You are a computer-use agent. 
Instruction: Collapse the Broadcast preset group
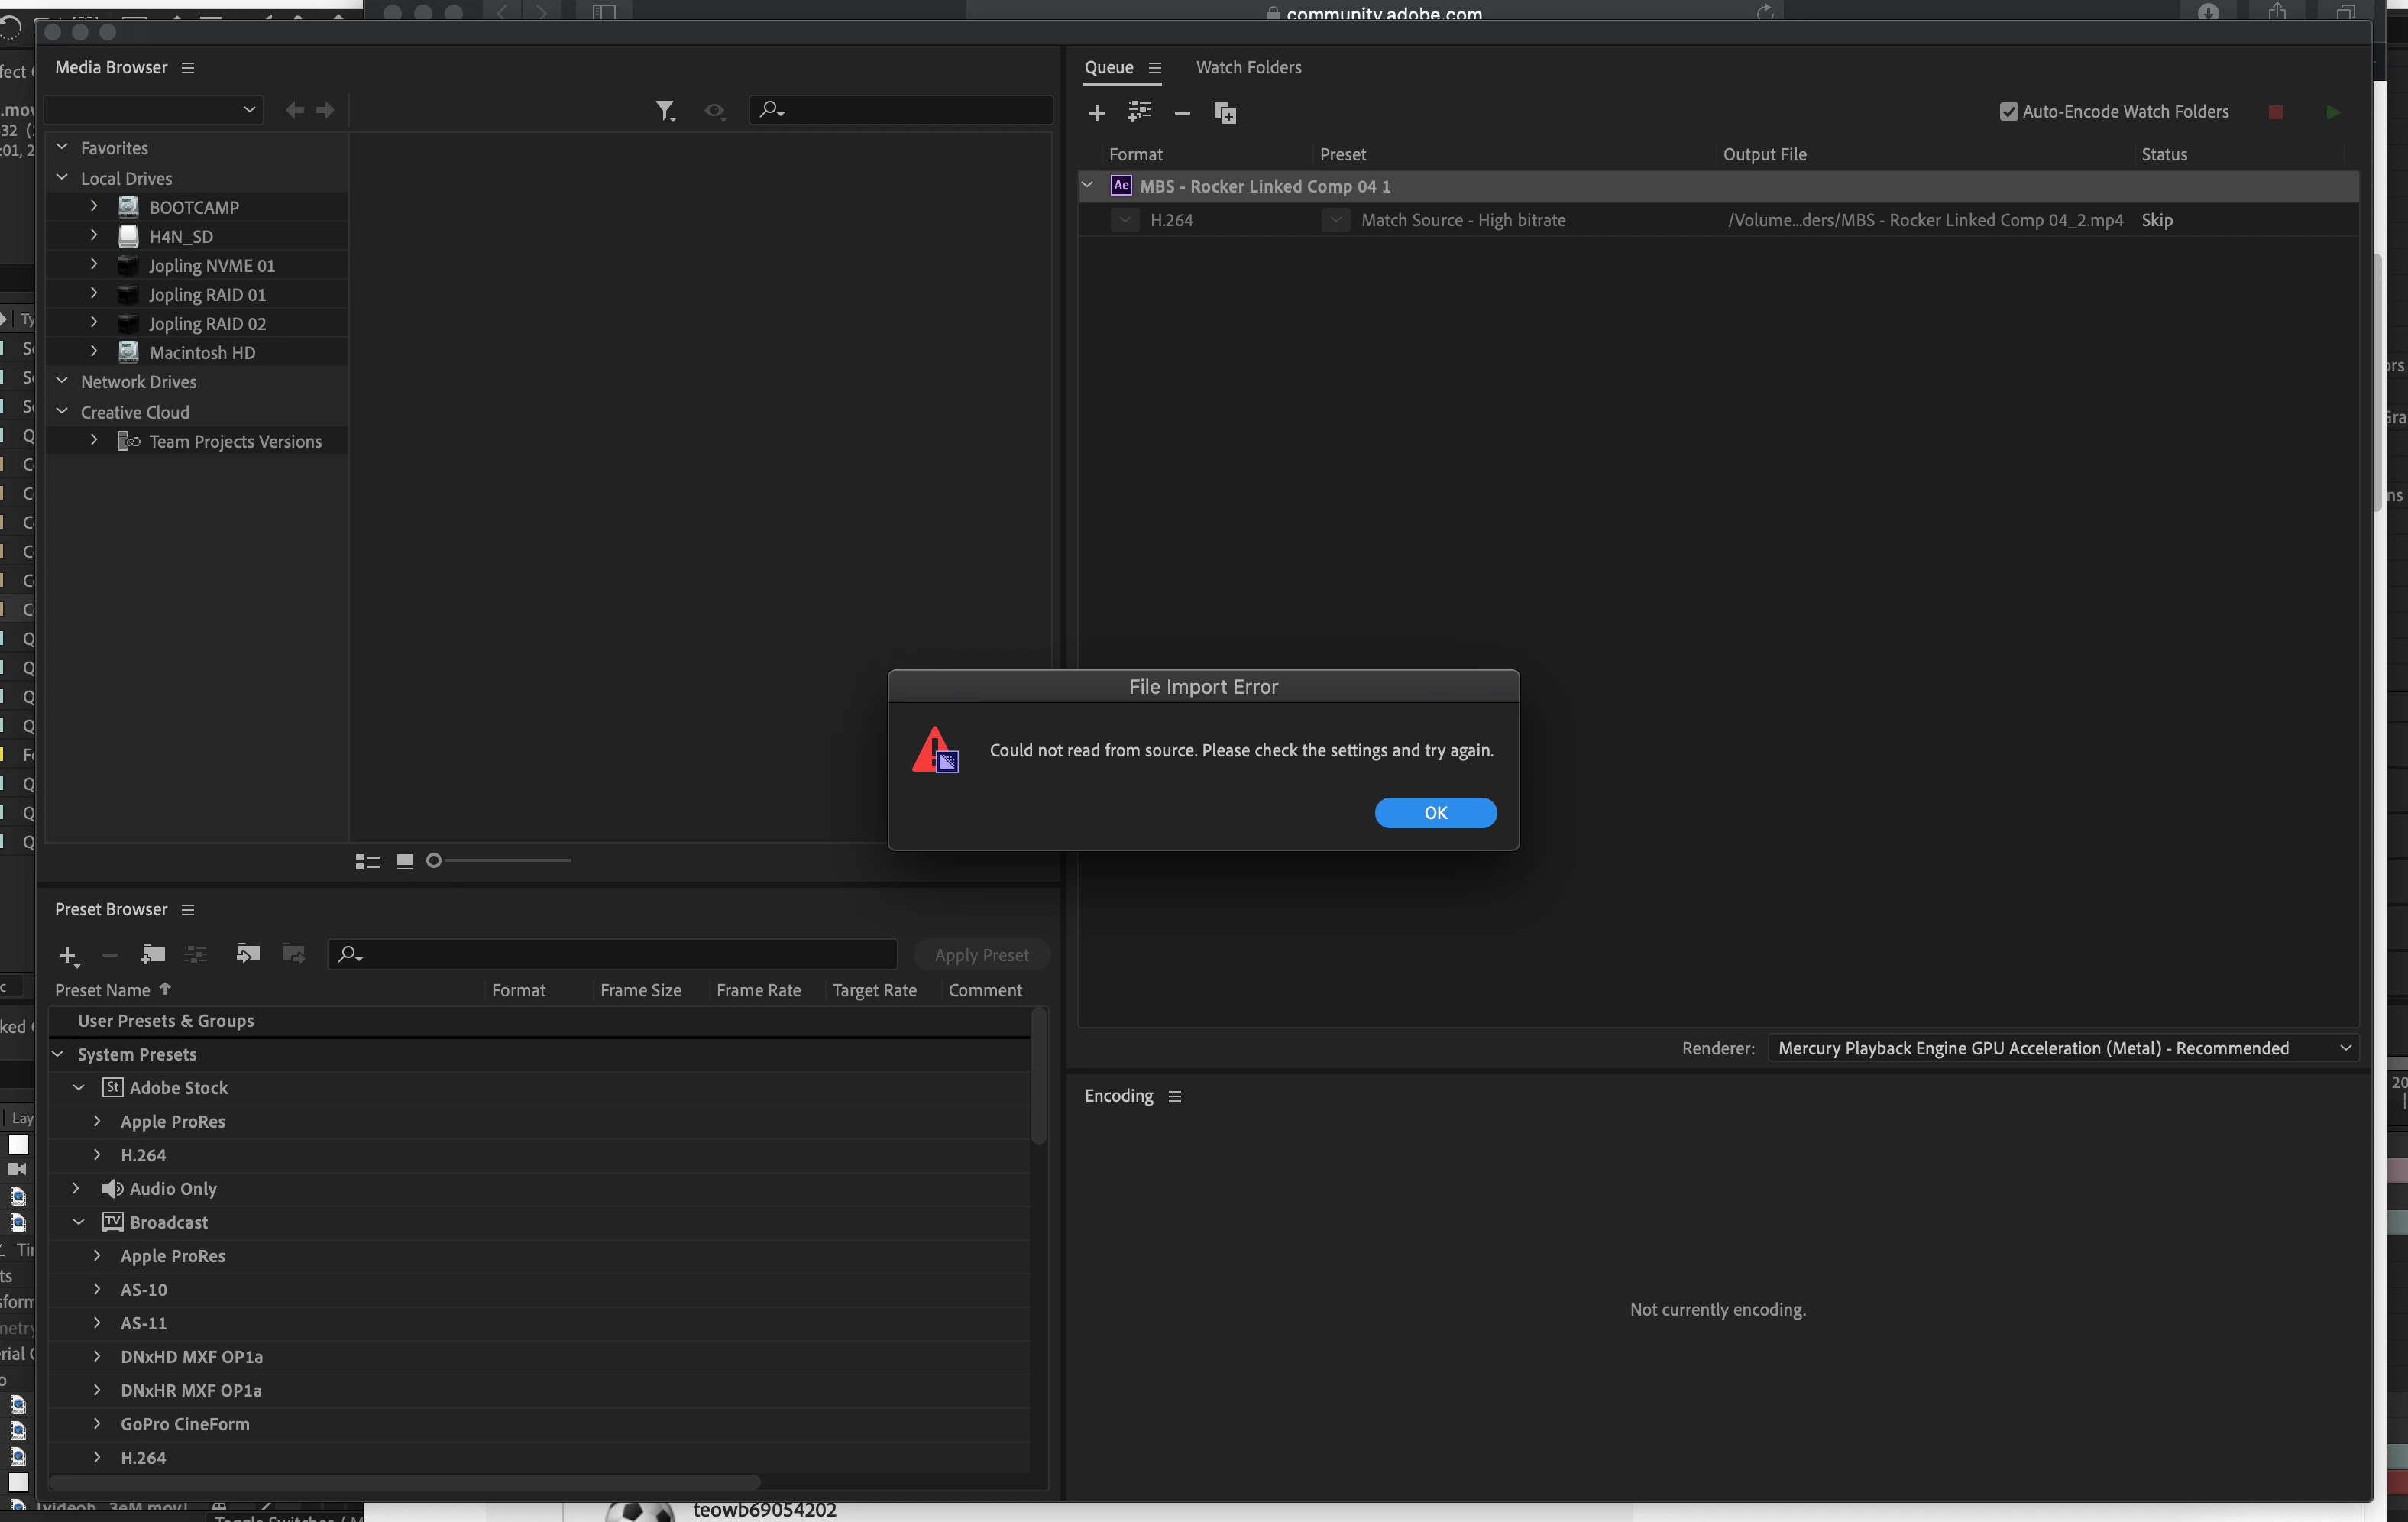tap(78, 1222)
